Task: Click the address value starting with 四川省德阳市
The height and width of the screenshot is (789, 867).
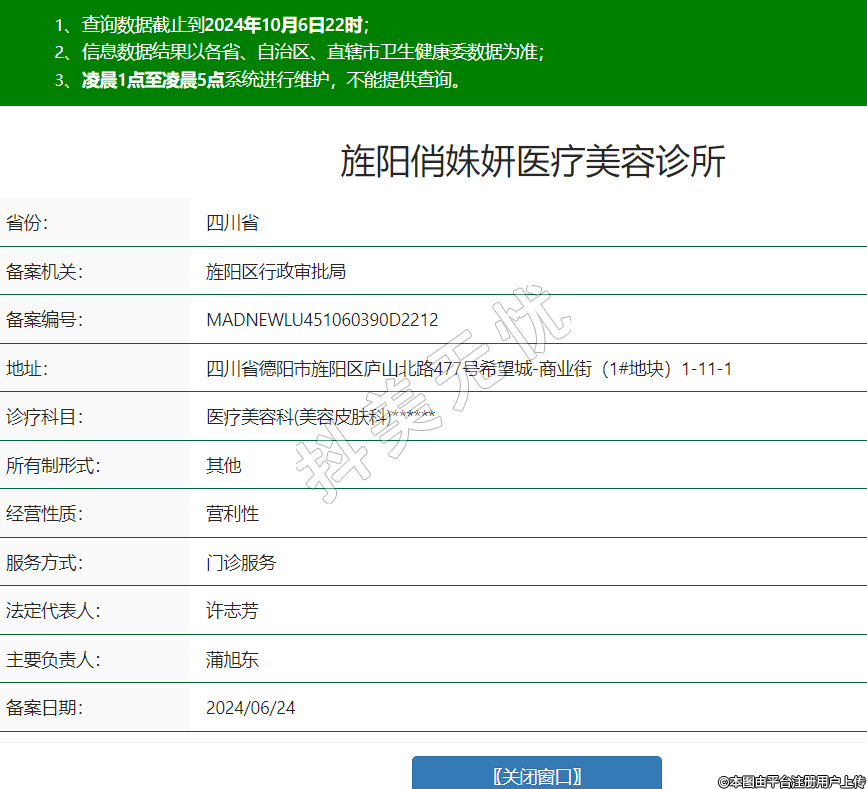Action: tap(469, 369)
